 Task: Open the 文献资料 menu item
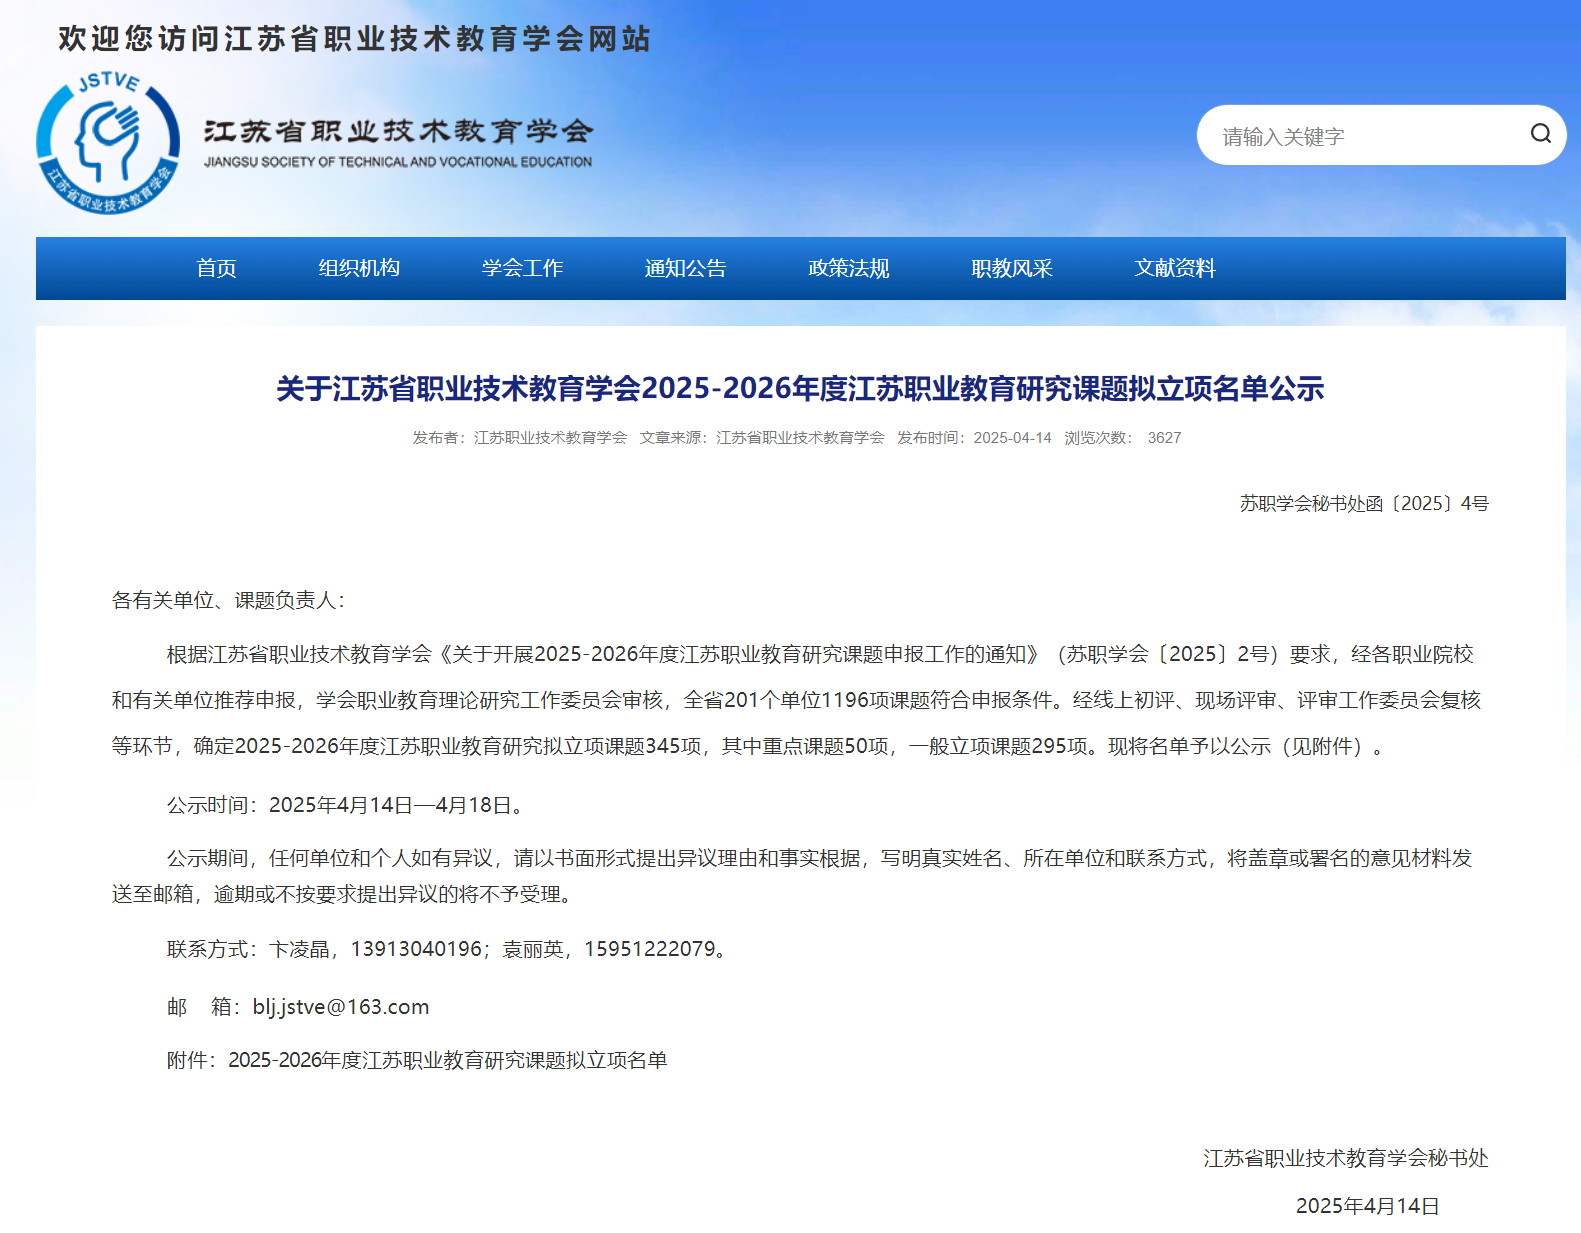(x=1174, y=268)
